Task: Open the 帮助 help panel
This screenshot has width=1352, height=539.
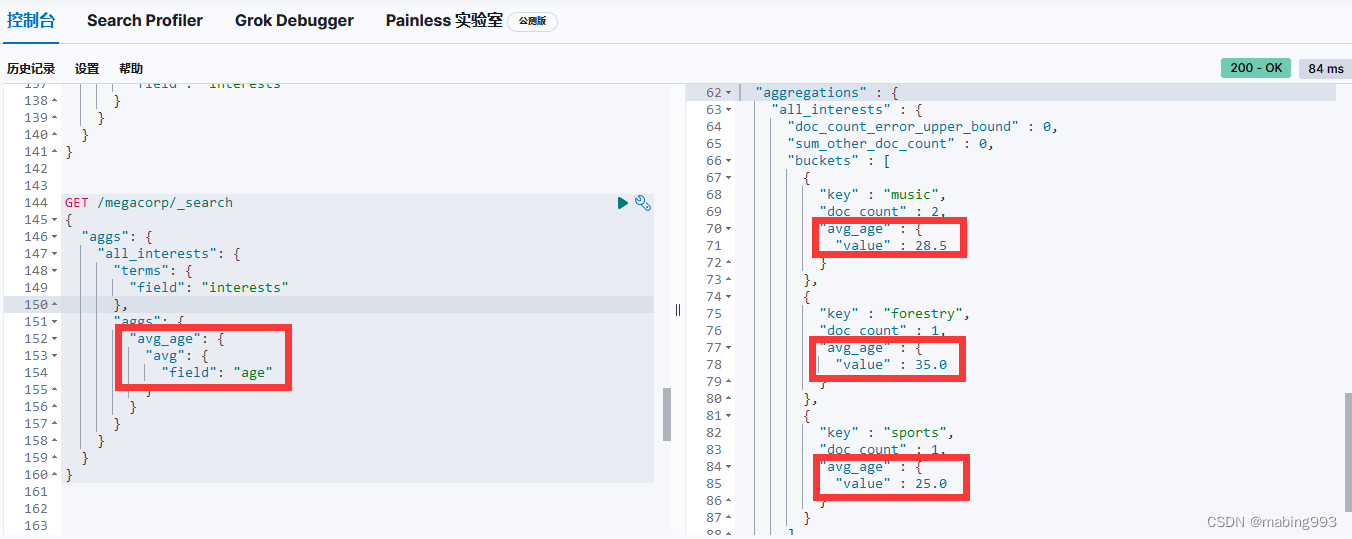Action: [x=131, y=69]
